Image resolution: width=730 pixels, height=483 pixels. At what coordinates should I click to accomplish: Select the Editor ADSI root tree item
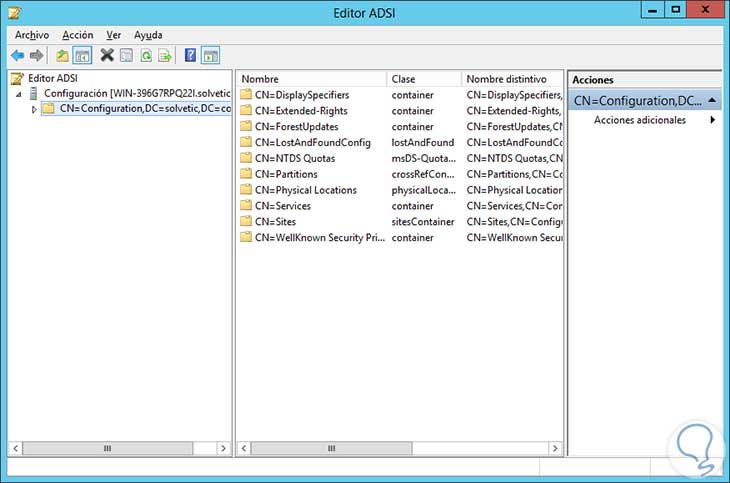pyautogui.click(x=53, y=78)
